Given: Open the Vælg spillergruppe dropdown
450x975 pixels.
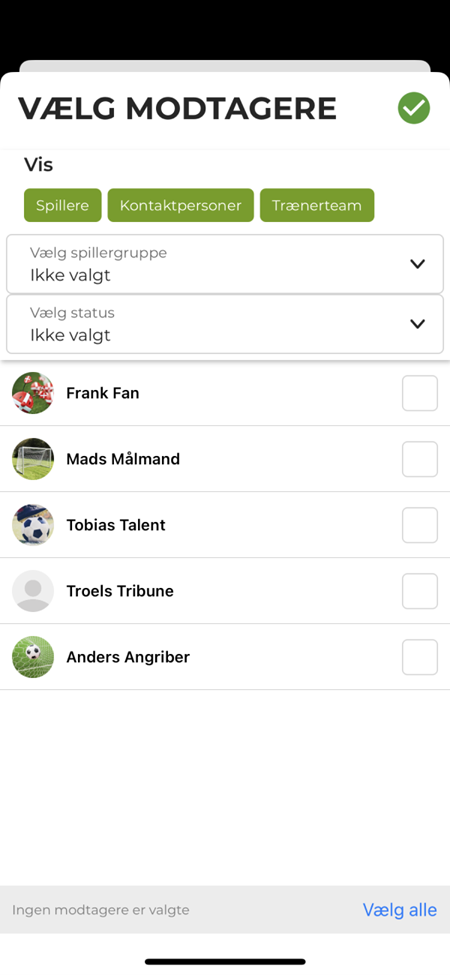Looking at the screenshot, I should click(x=225, y=264).
